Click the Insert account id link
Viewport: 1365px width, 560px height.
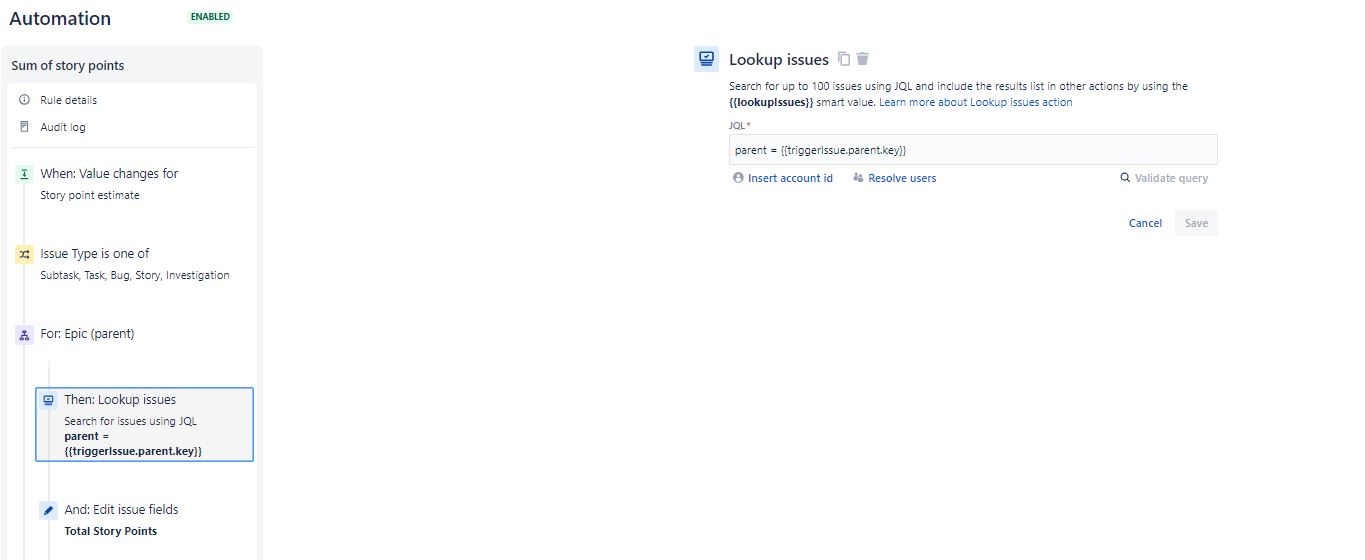point(790,178)
